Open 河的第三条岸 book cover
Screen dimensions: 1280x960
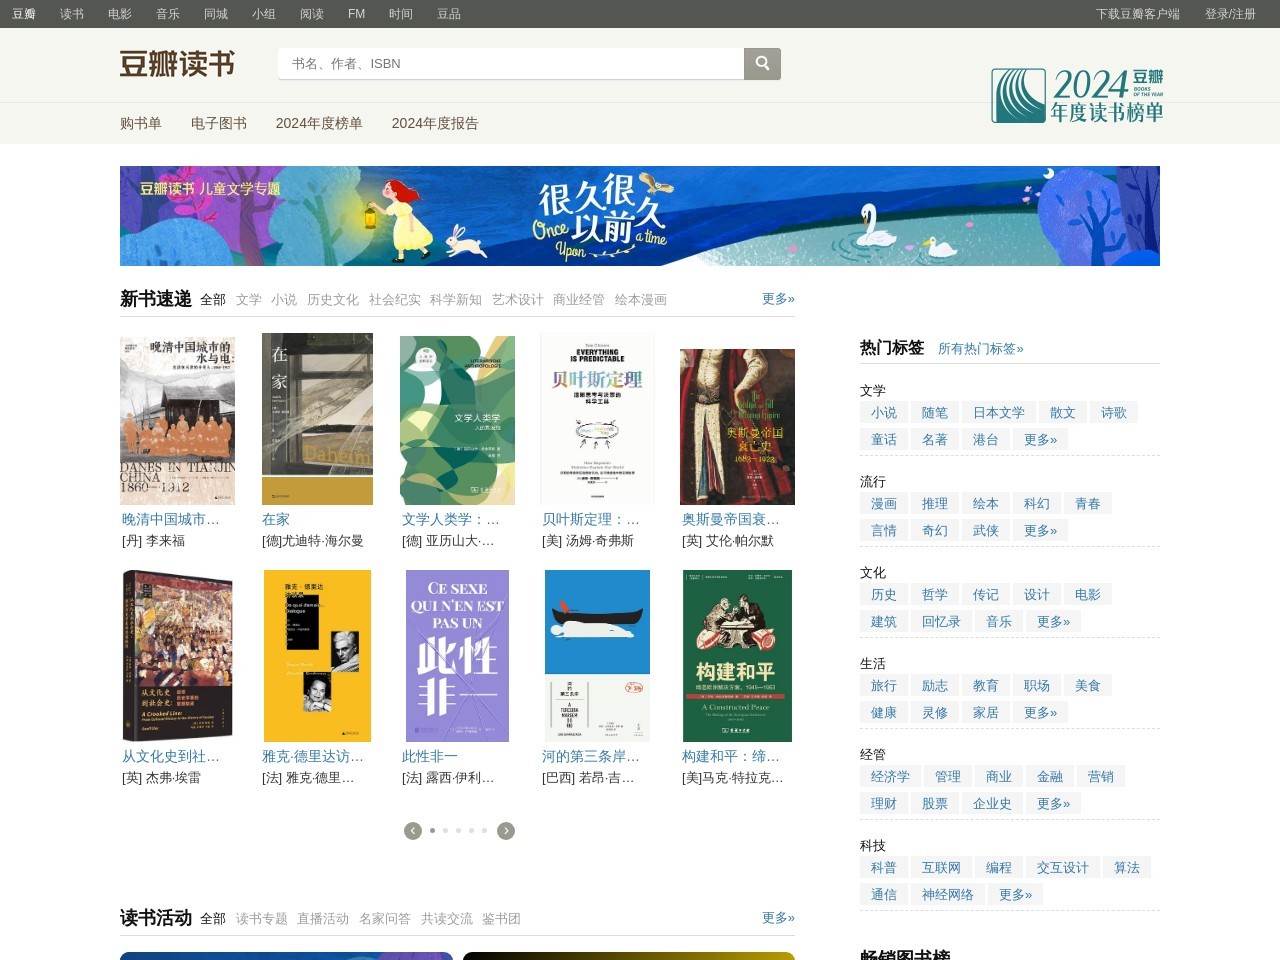tap(597, 656)
